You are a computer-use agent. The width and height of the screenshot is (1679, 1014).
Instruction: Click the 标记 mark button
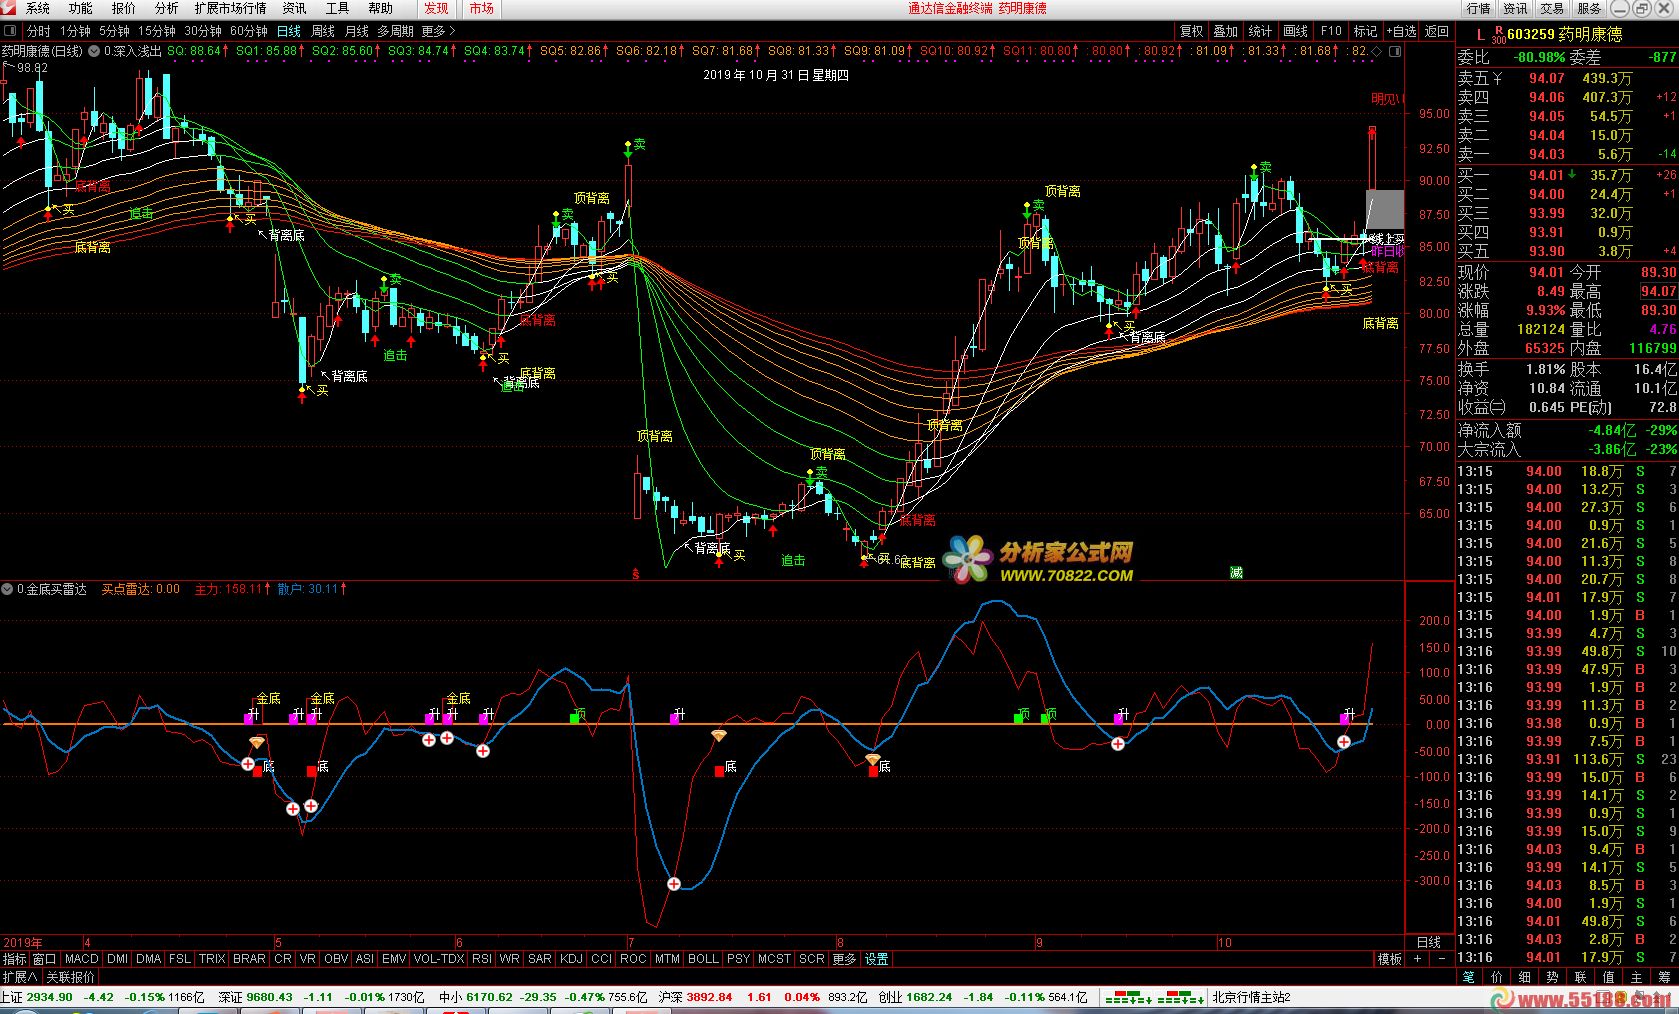tap(1366, 32)
